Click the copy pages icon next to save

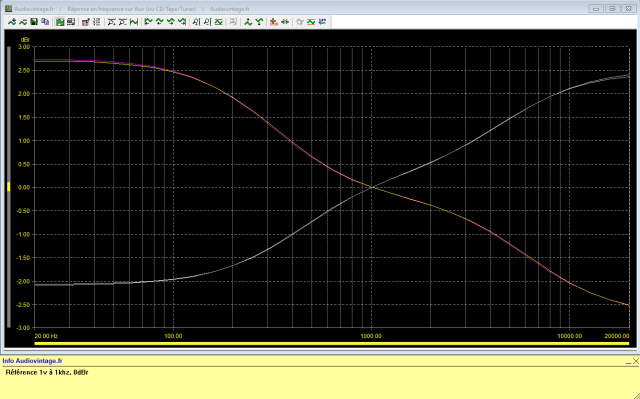point(45,22)
